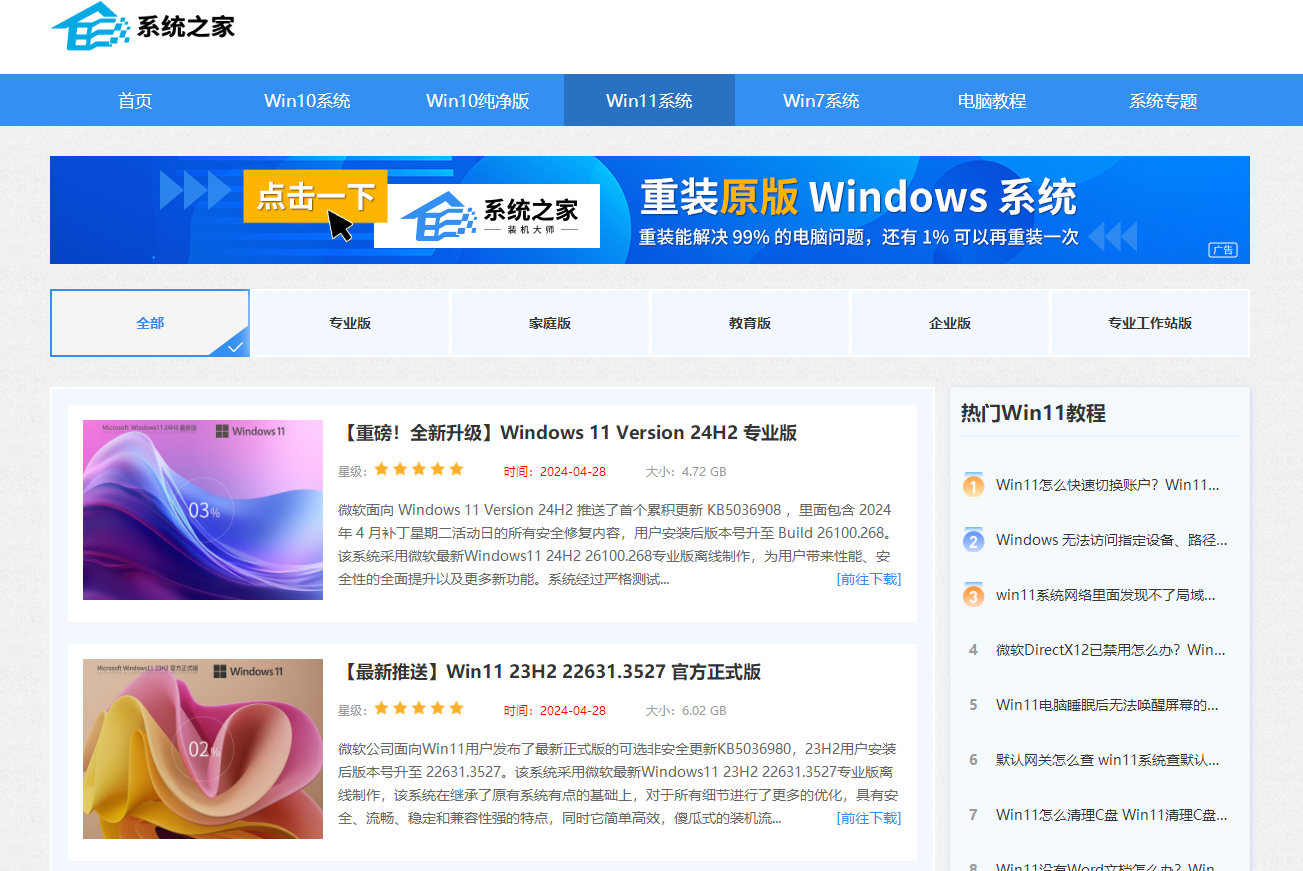Click the 热门Win11教程 heading
The height and width of the screenshot is (871, 1303).
(x=1033, y=413)
